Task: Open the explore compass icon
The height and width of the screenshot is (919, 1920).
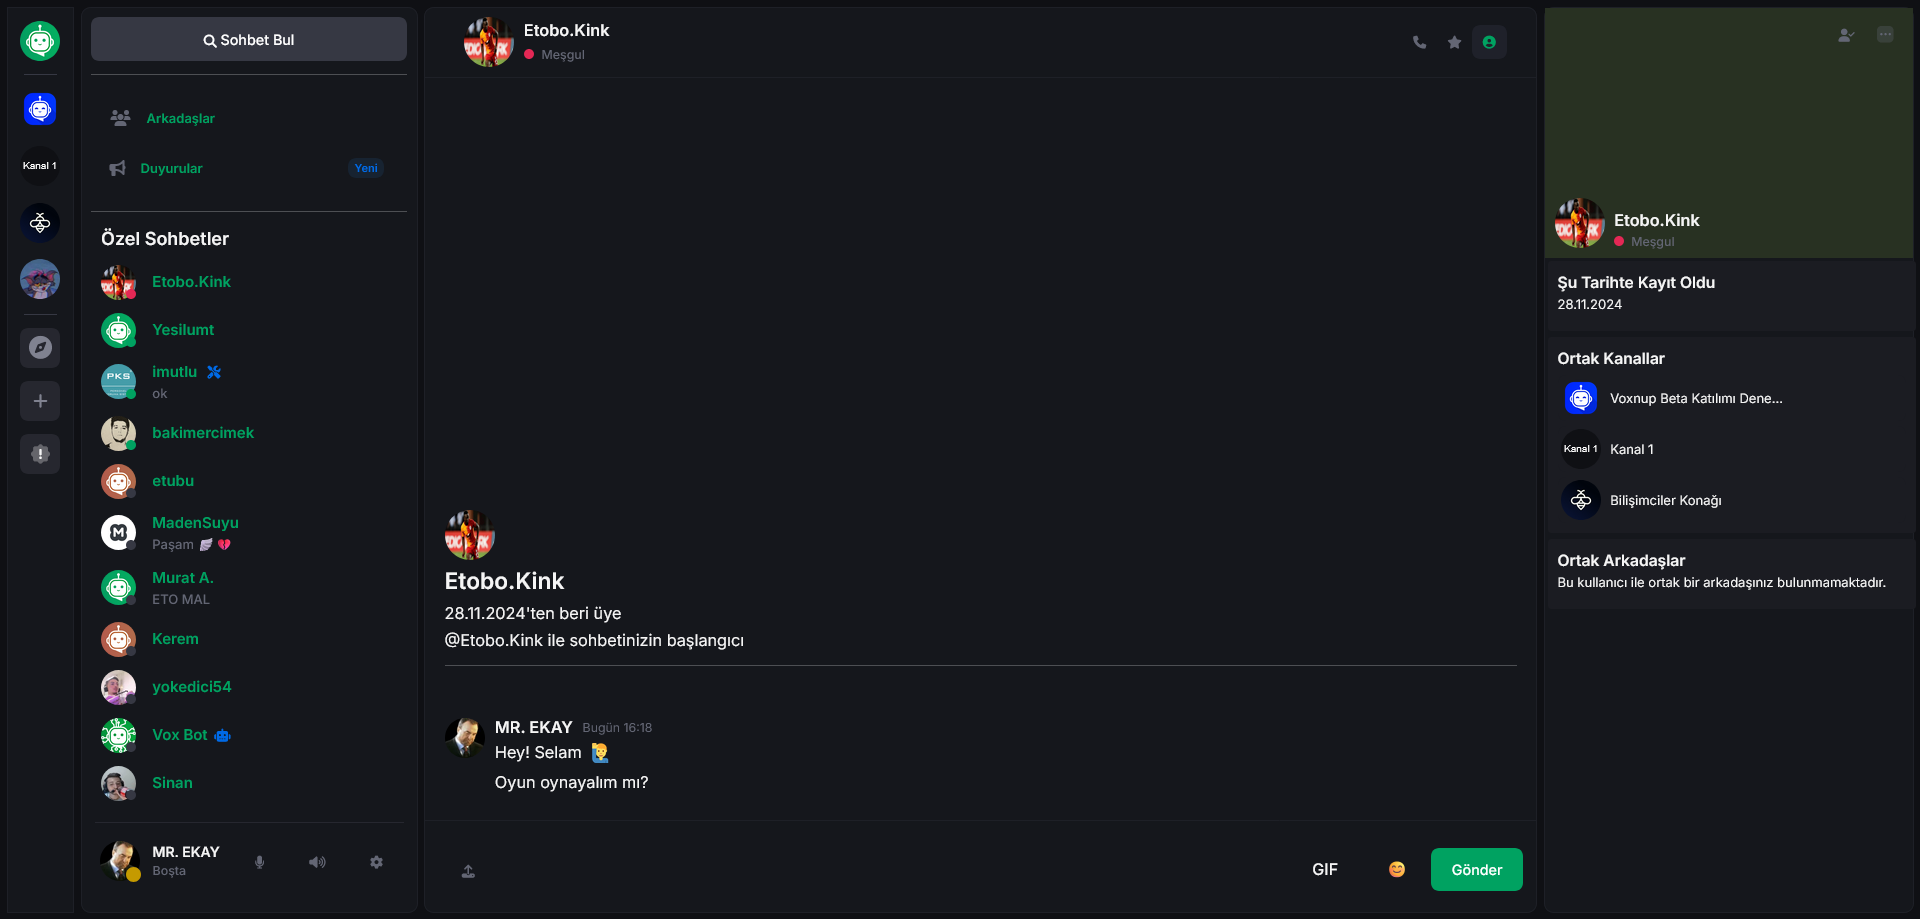Action: click(40, 348)
